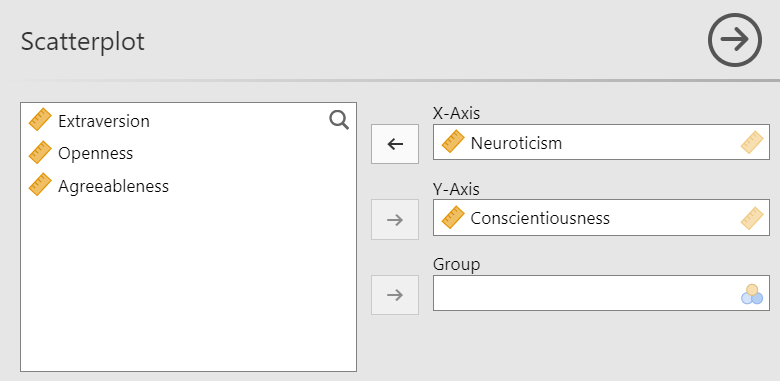Click the faded continuous-type icon in the X-Axis box
This screenshot has width=780, height=381.
point(752,142)
